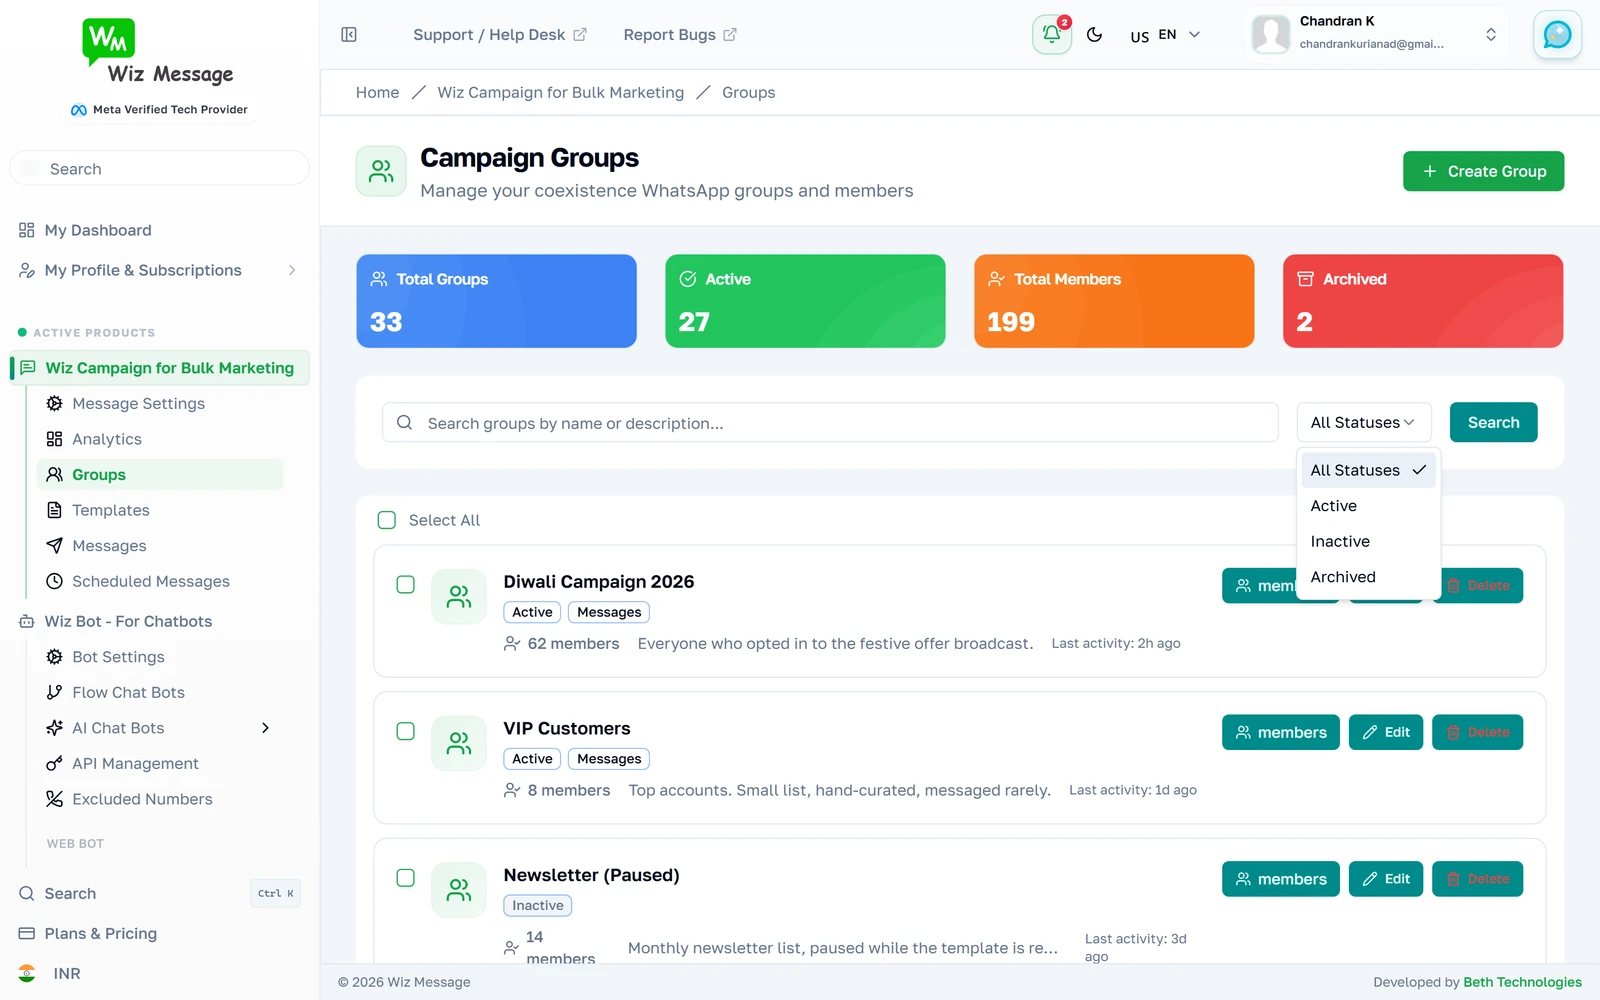Check the Select All checkbox
1600x1000 pixels.
tap(387, 520)
